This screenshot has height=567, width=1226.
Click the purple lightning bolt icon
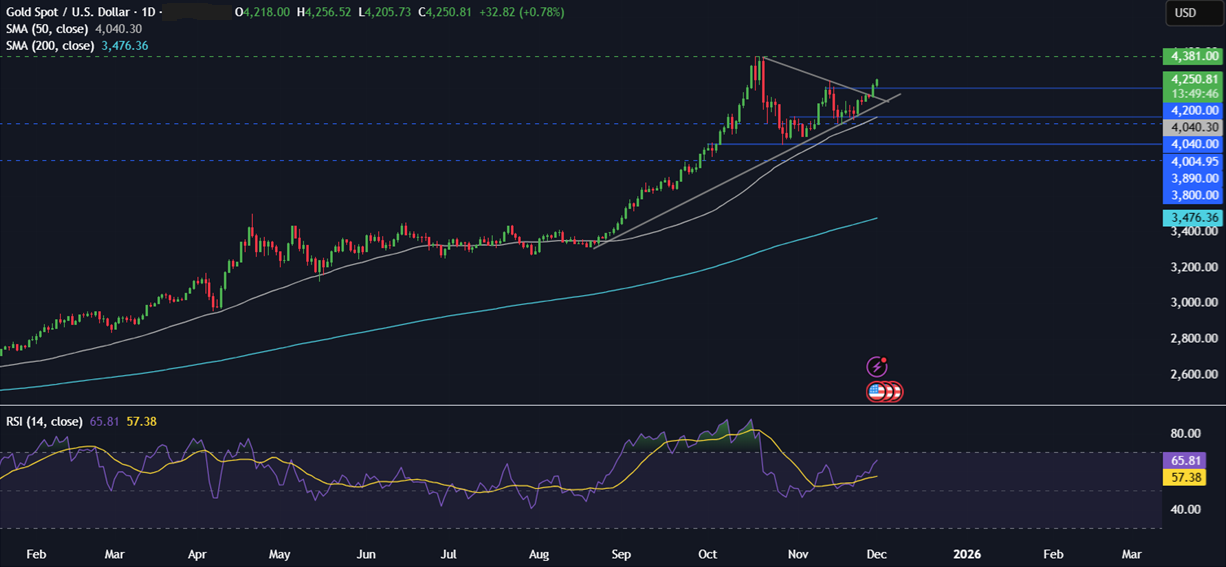[x=877, y=367]
